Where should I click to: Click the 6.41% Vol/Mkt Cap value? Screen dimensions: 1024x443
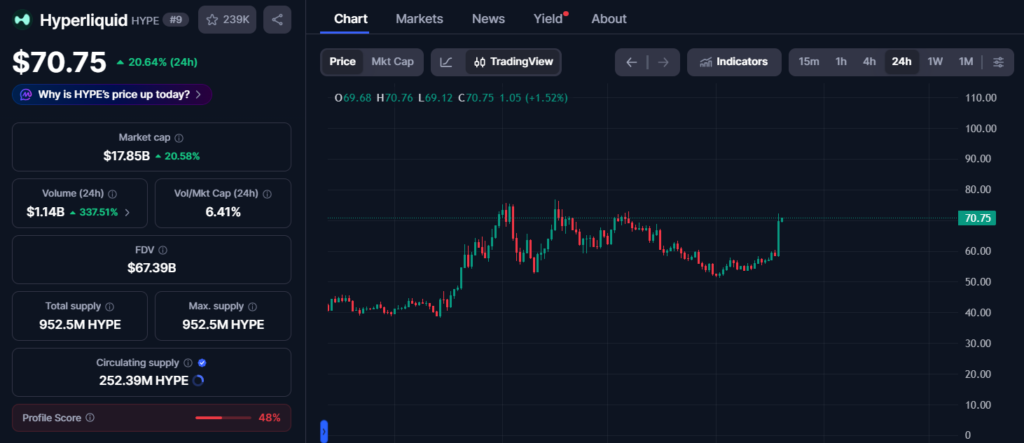[x=223, y=212]
